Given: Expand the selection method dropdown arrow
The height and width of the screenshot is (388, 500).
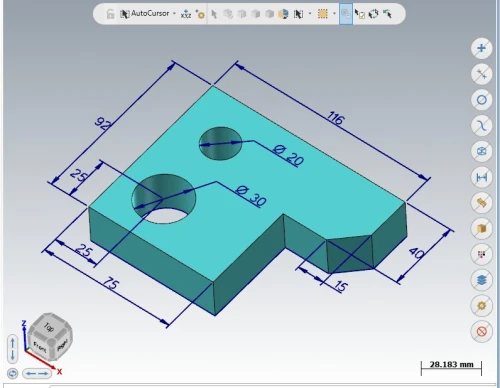Looking at the screenshot, I should tap(310, 14).
